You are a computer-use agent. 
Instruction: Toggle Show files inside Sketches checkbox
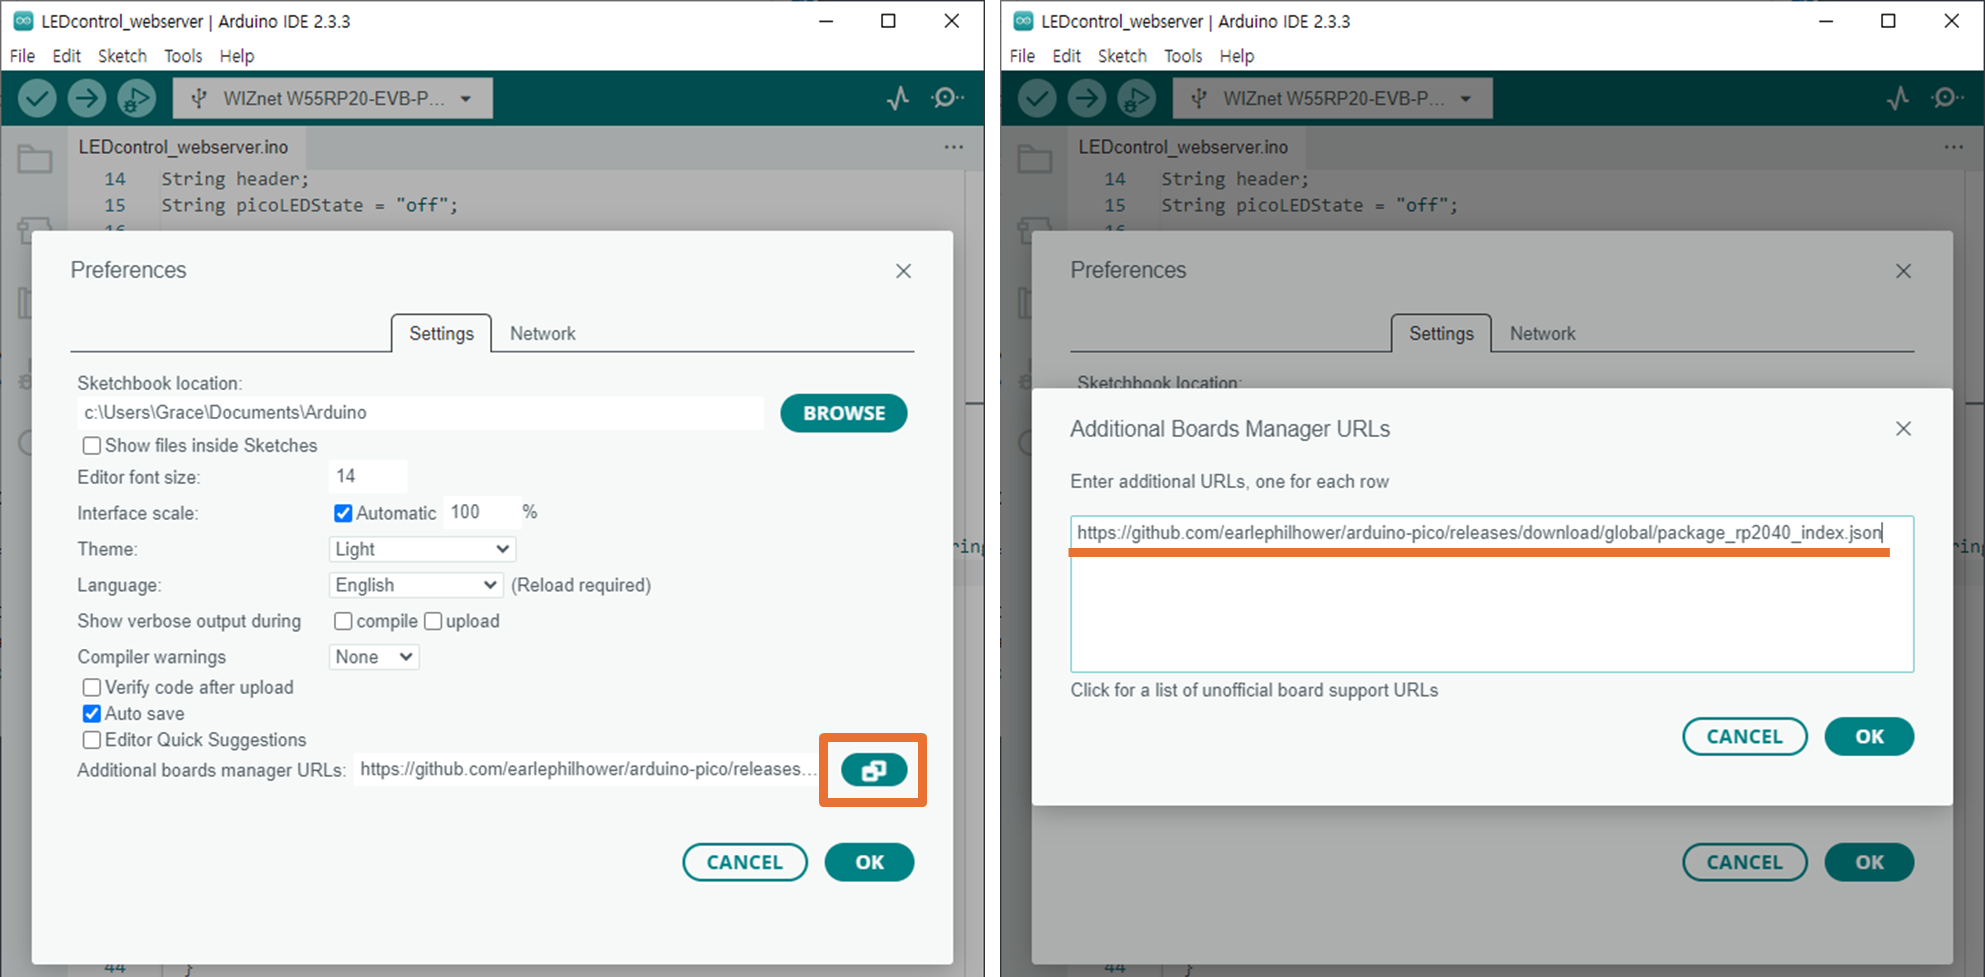tap(92, 446)
